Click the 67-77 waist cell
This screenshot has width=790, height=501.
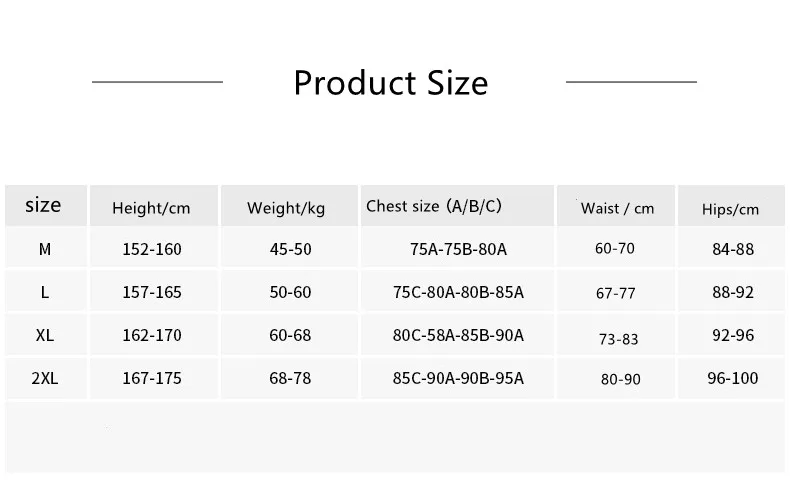616,293
